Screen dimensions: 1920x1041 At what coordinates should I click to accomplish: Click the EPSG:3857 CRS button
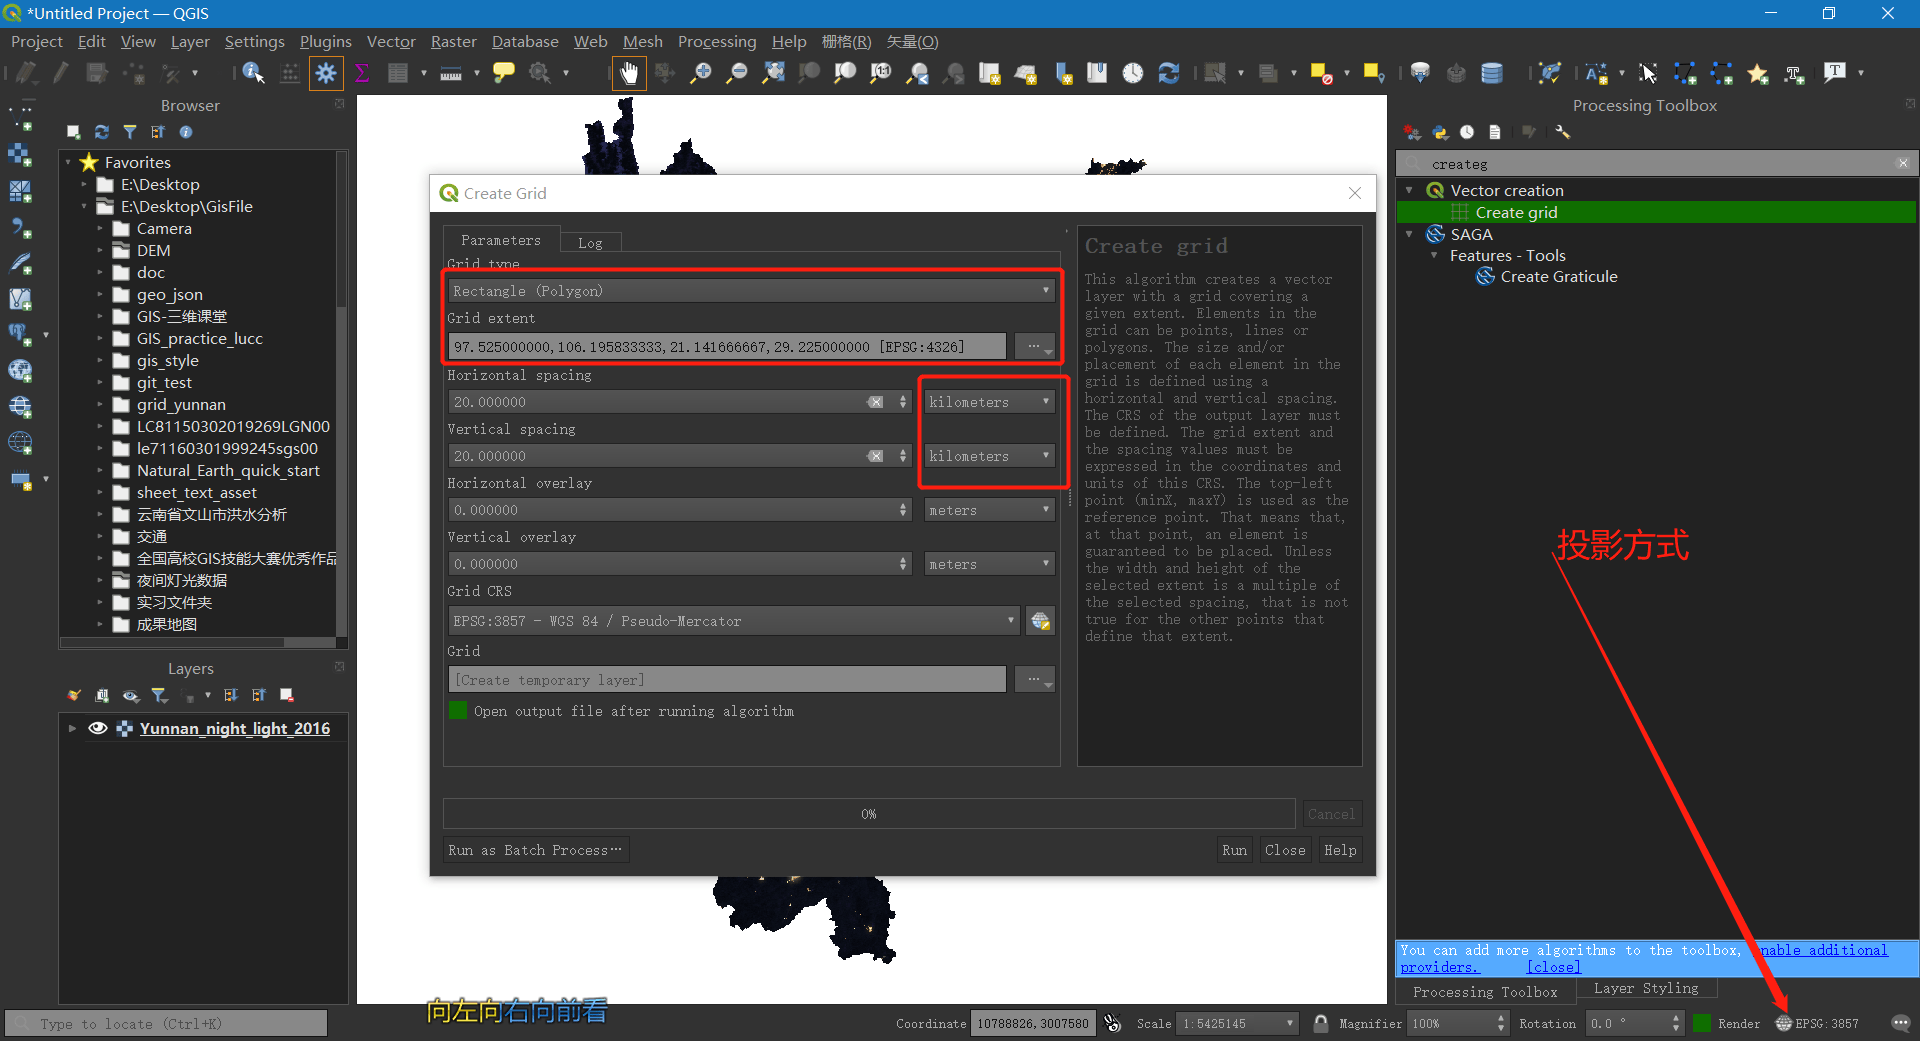[1817, 1023]
